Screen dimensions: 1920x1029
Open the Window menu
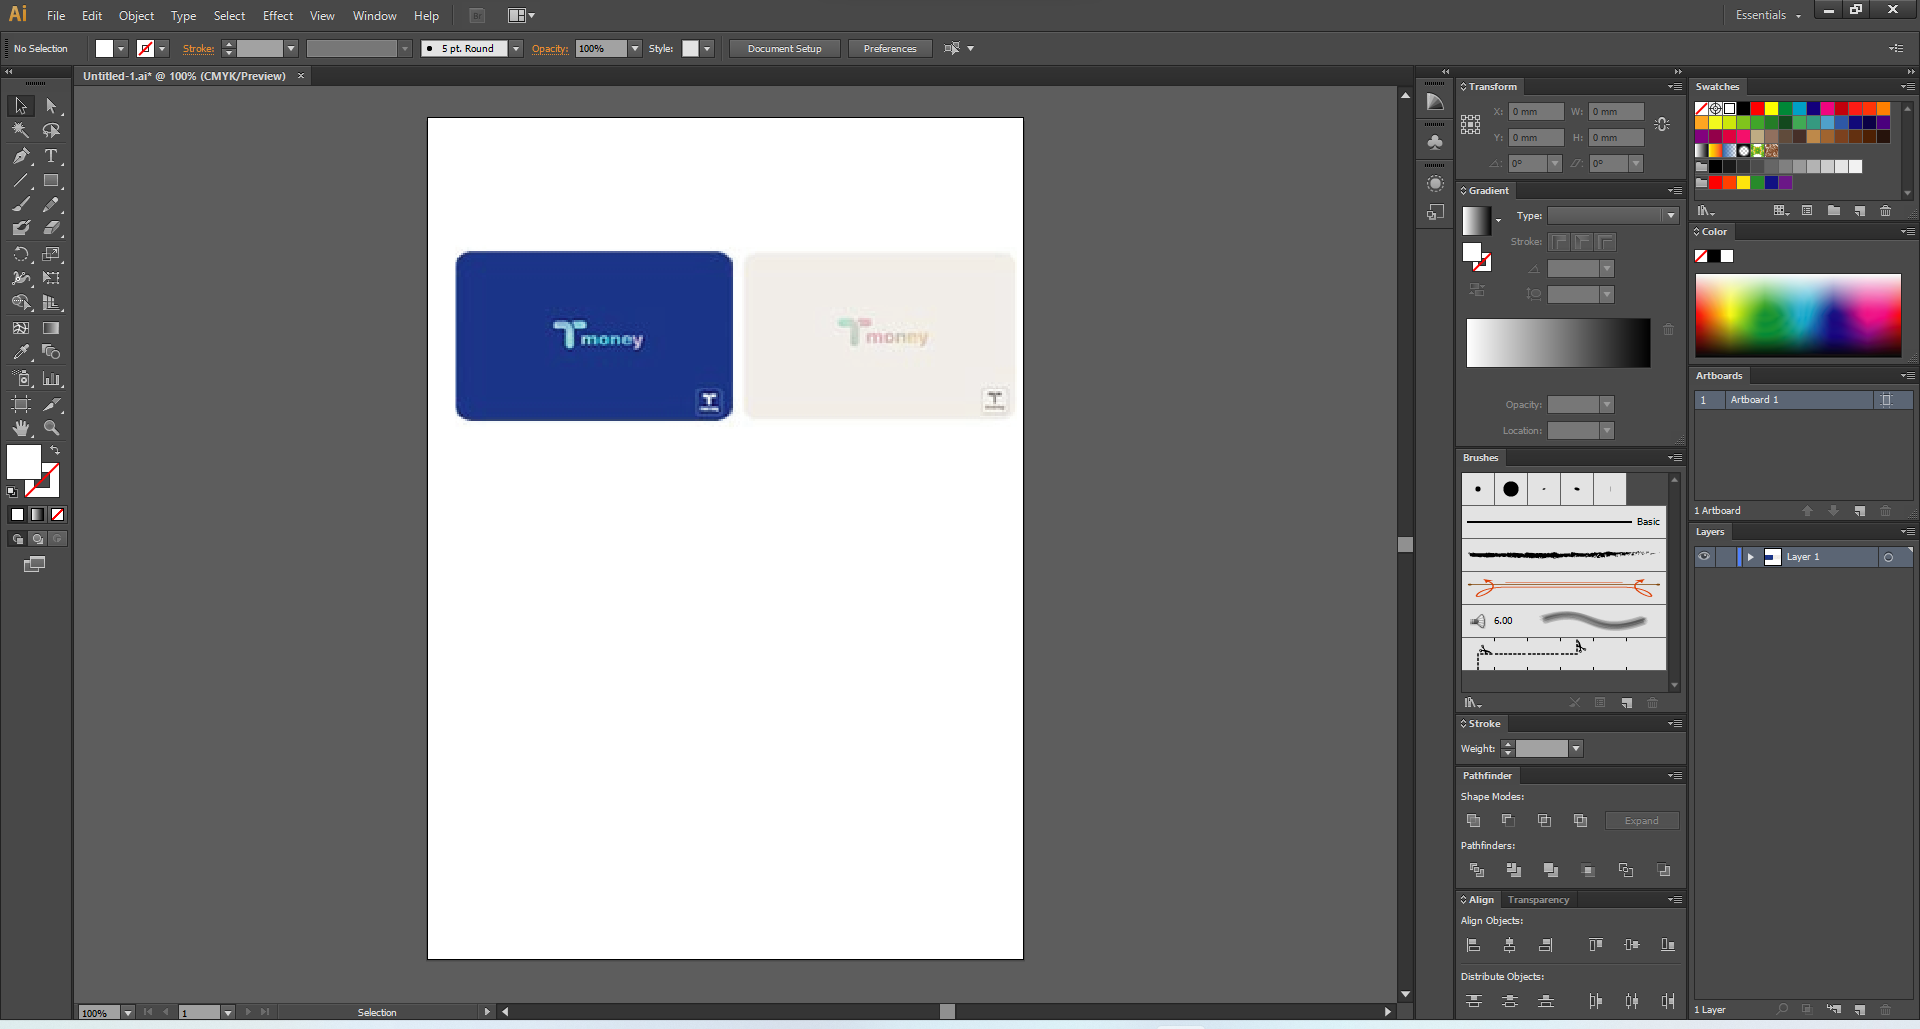tap(374, 16)
